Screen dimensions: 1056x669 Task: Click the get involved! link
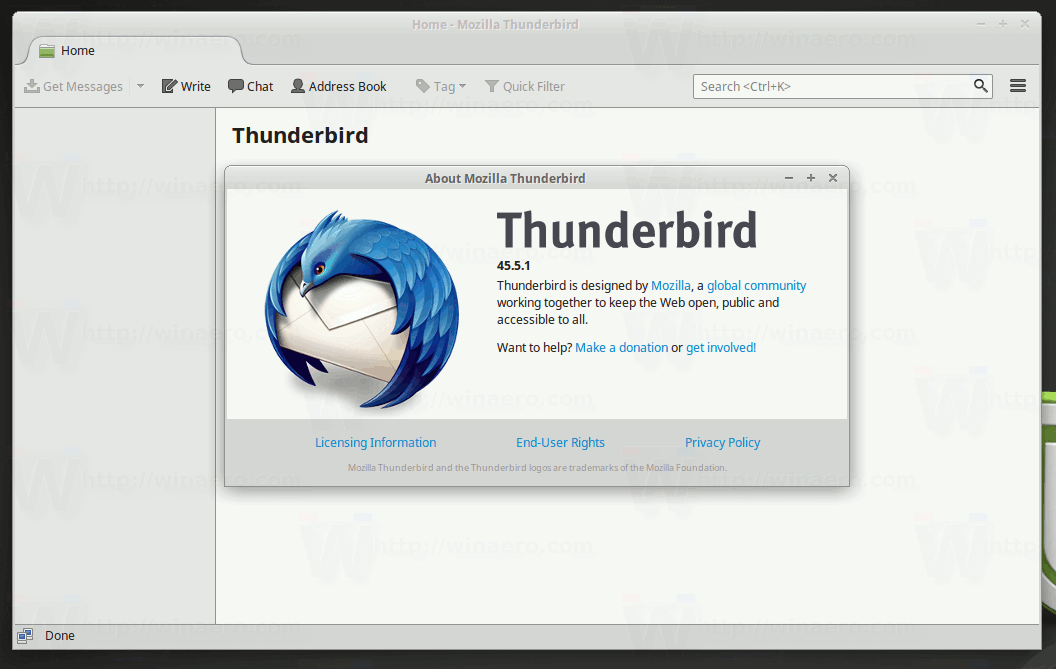click(x=721, y=348)
